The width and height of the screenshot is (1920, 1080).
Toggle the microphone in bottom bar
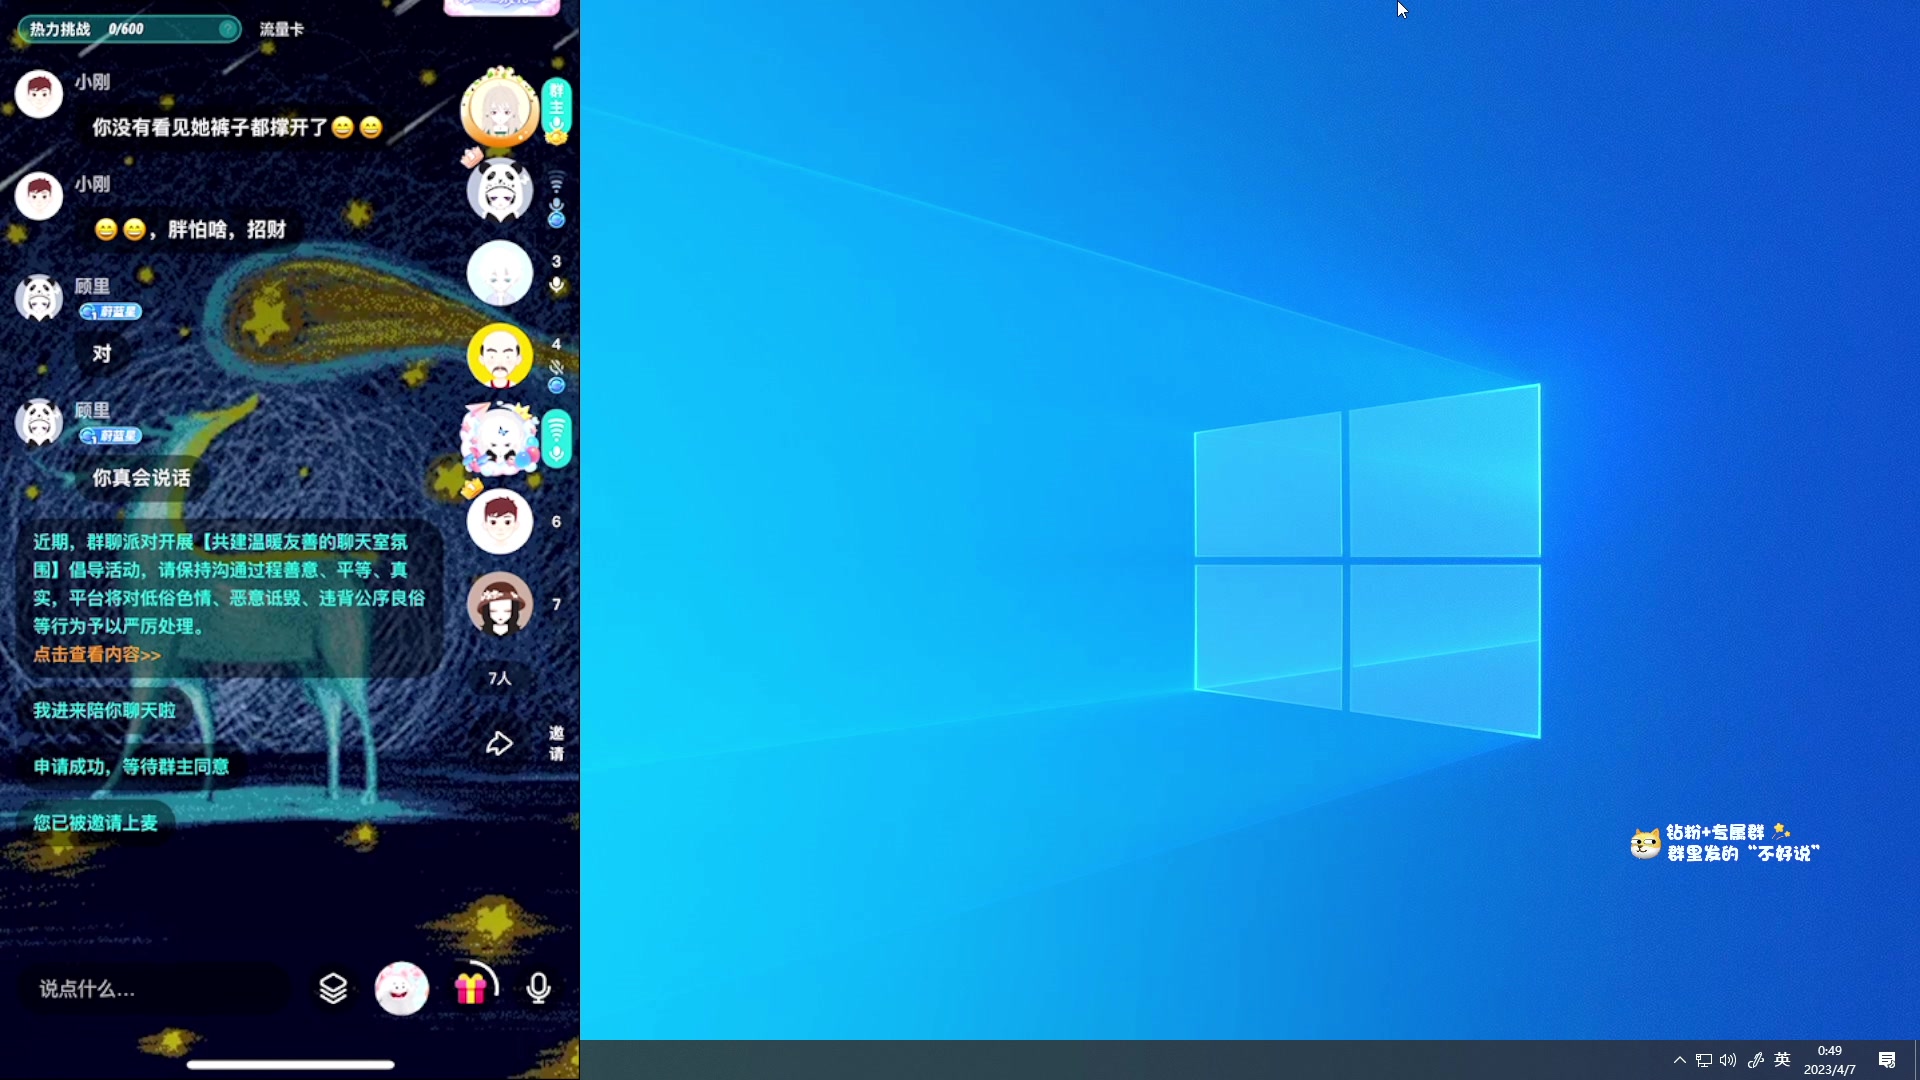tap(538, 988)
